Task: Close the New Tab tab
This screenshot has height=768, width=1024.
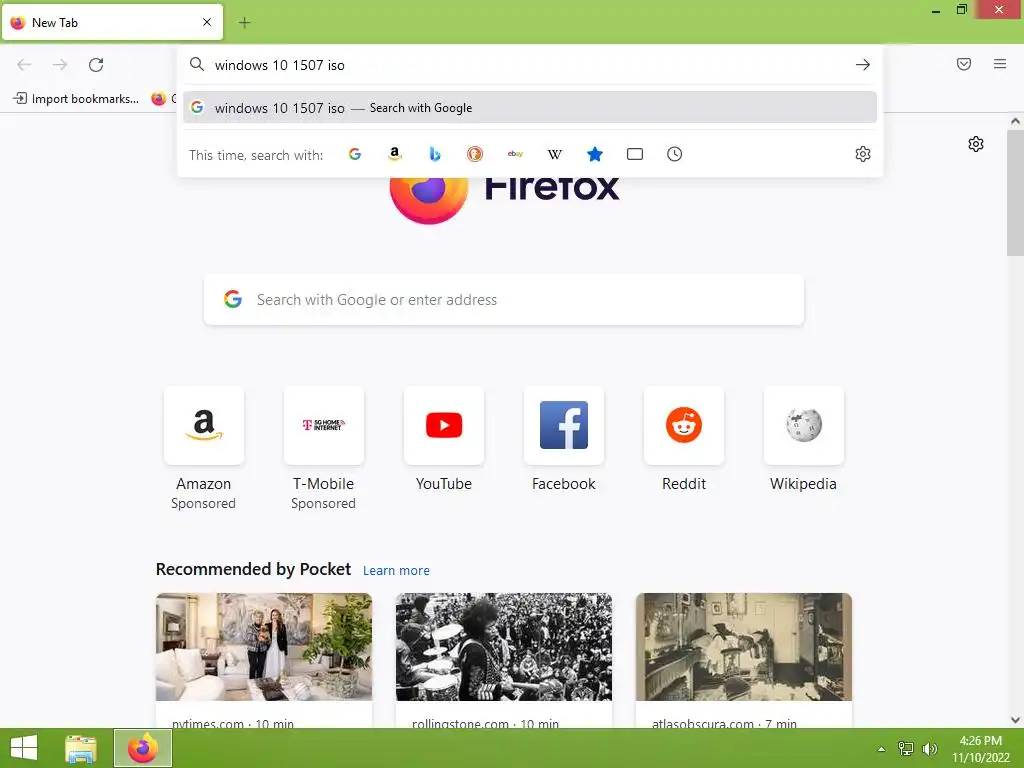Action: coord(207,22)
